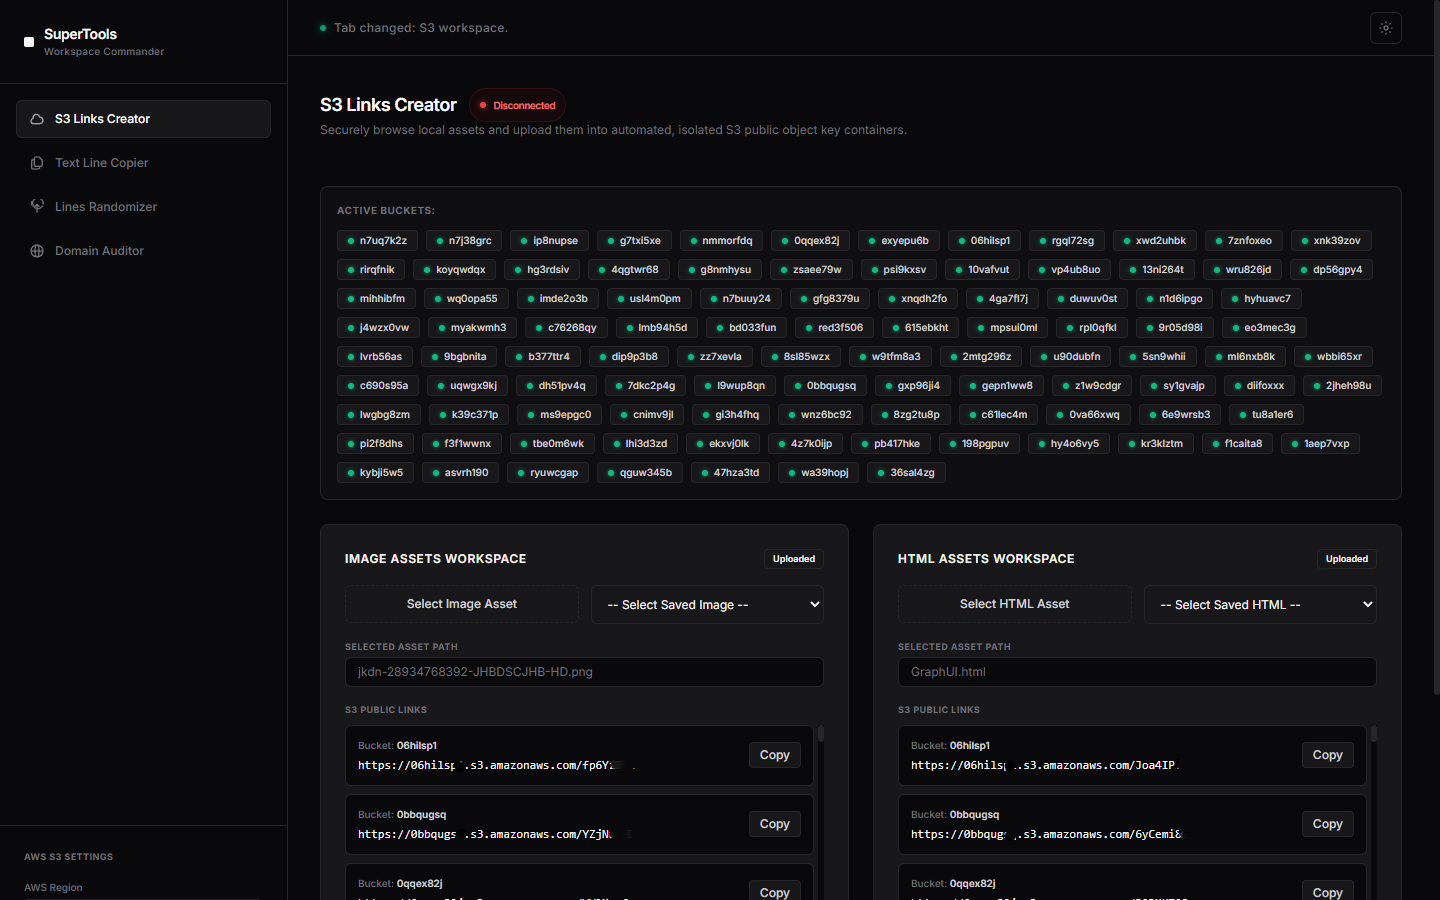The width and height of the screenshot is (1440, 900).
Task: Click the image selected asset path field
Action: click(x=584, y=672)
